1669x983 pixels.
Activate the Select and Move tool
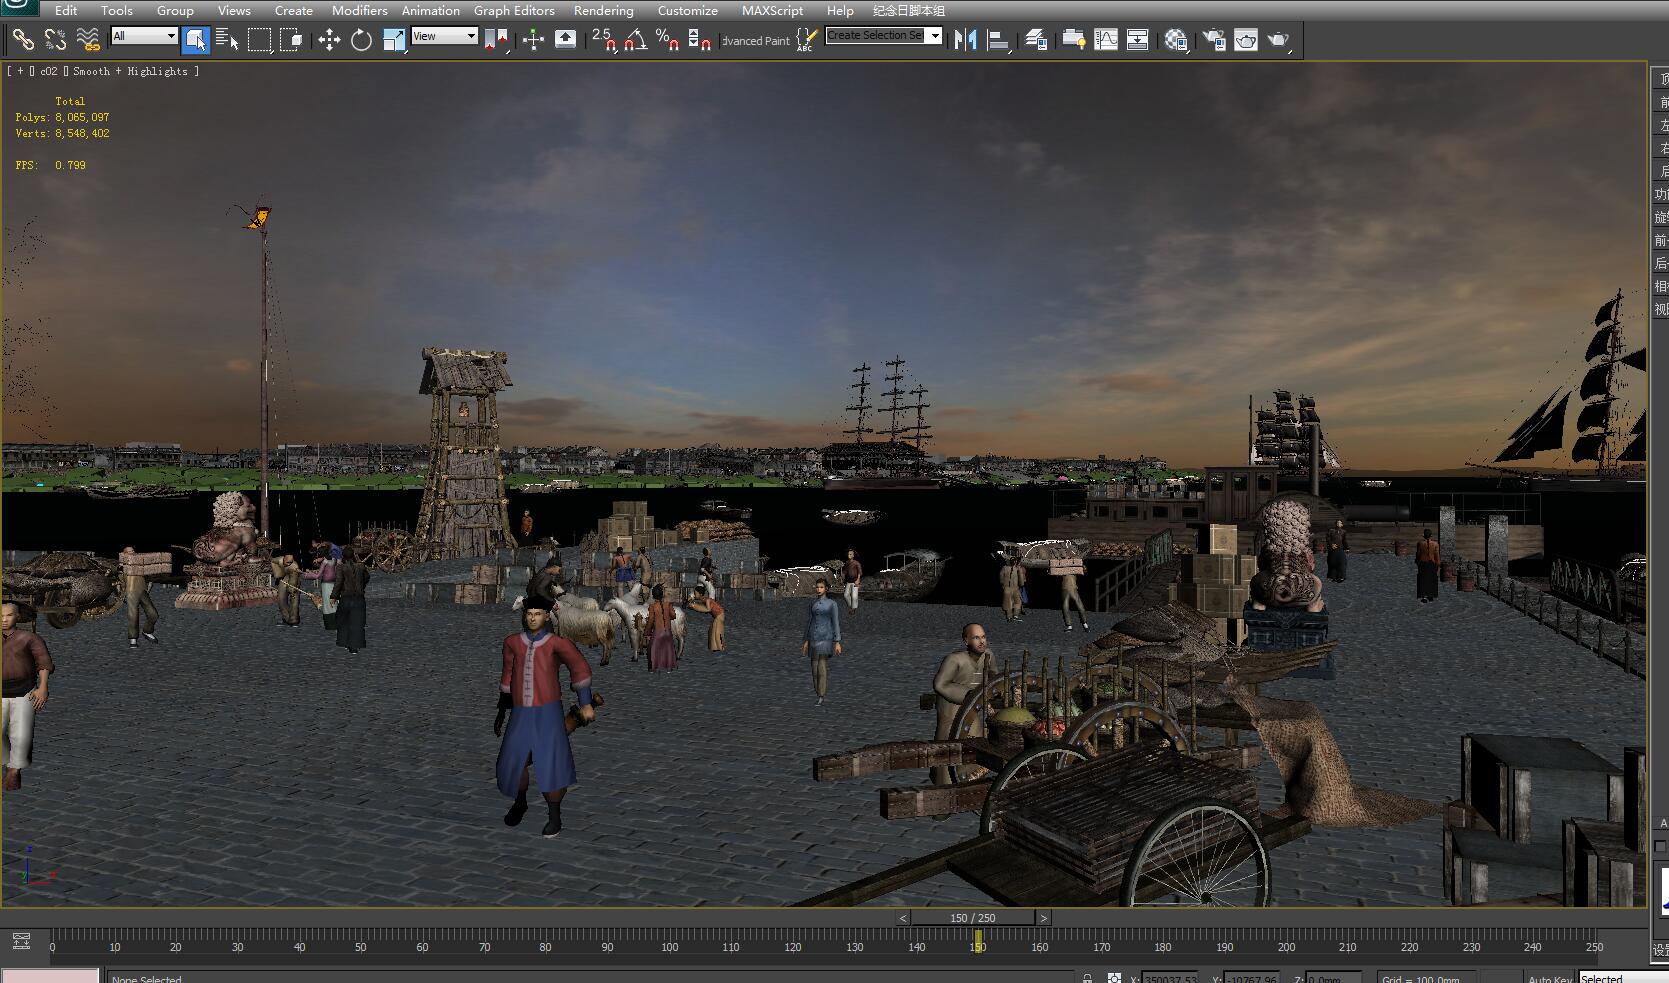pyautogui.click(x=329, y=40)
